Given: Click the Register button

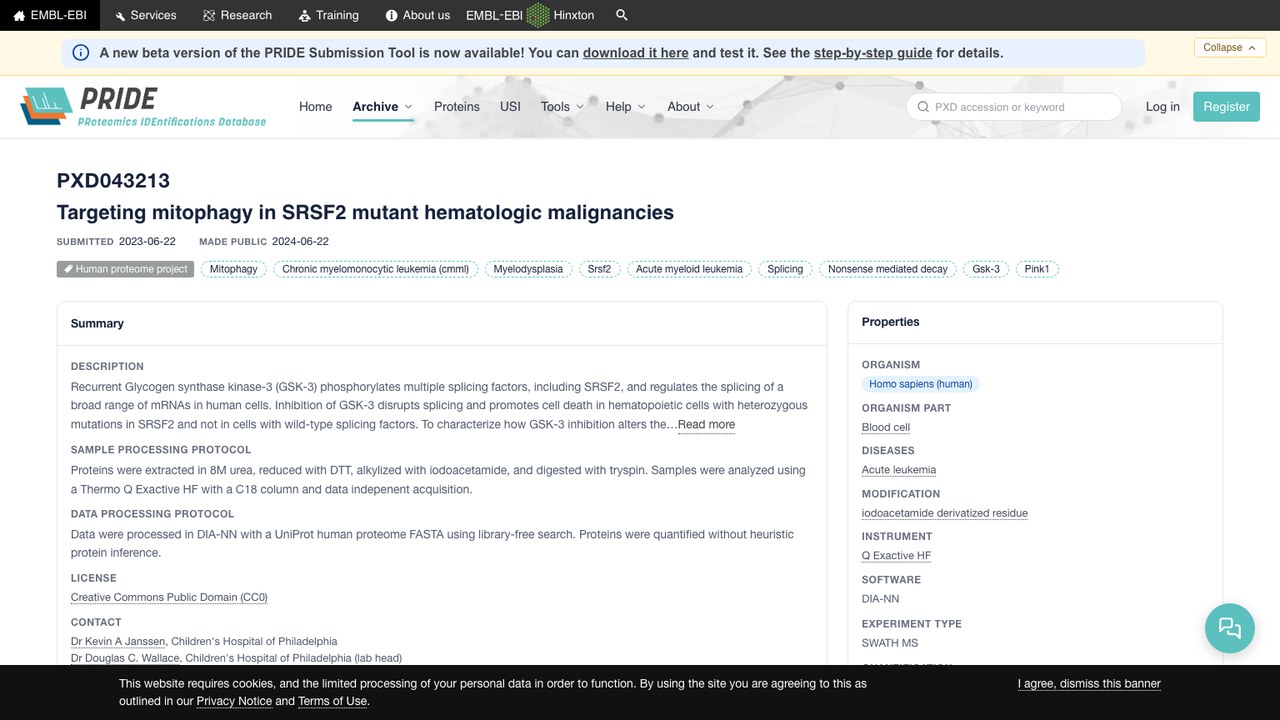Looking at the screenshot, I should 1226,107.
